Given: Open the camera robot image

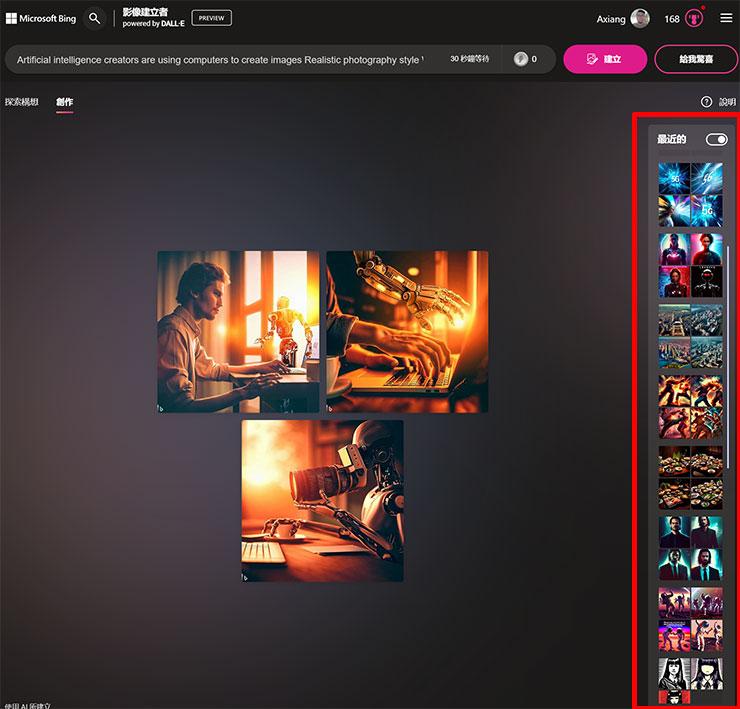Looking at the screenshot, I should pos(323,501).
